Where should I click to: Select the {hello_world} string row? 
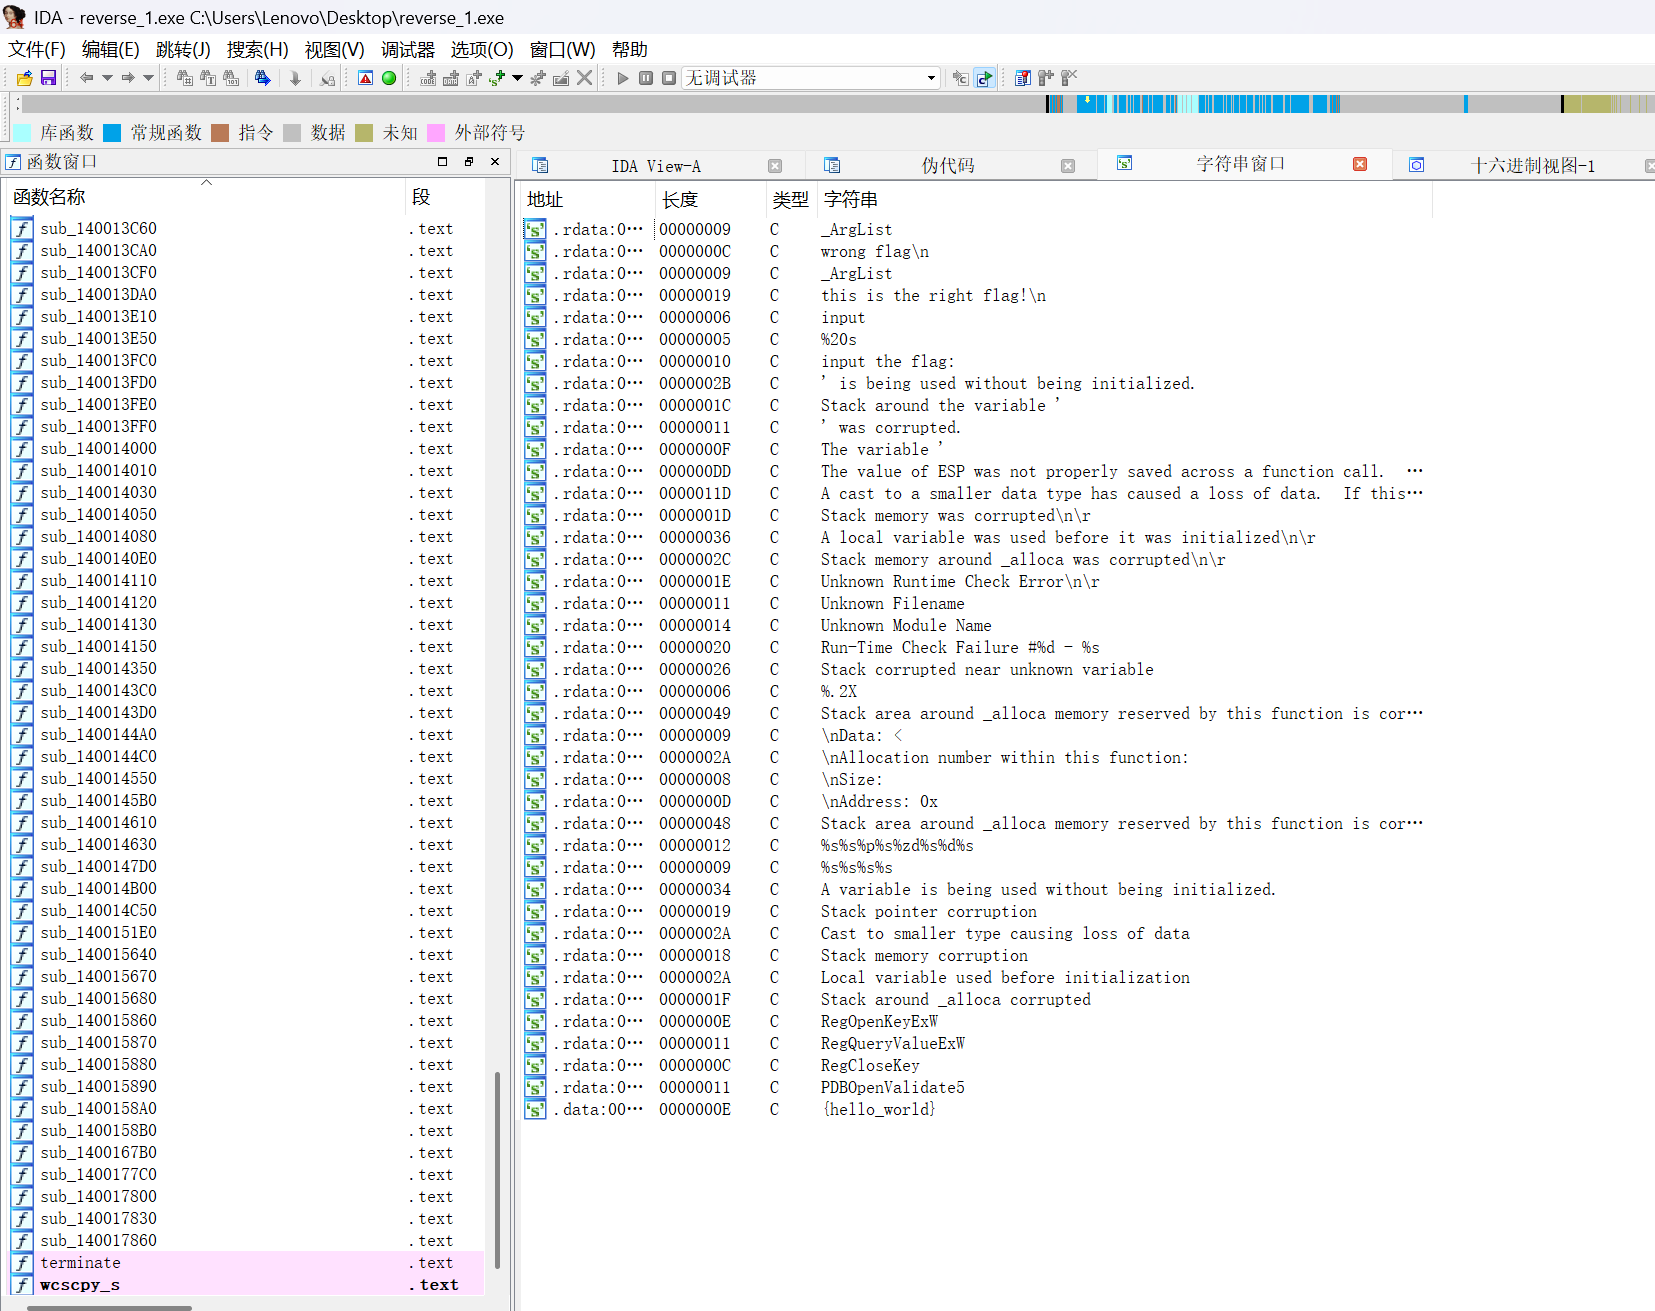[877, 1110]
